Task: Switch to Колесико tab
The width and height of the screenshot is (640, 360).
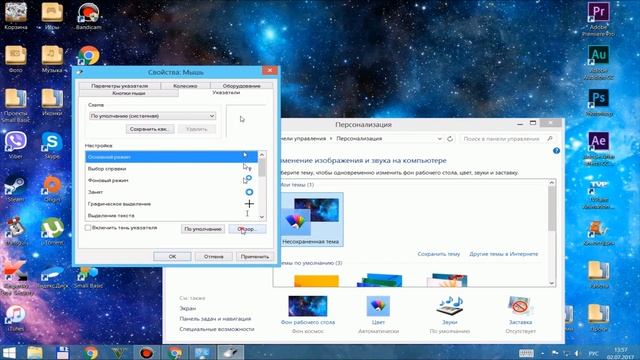Action: pos(185,86)
